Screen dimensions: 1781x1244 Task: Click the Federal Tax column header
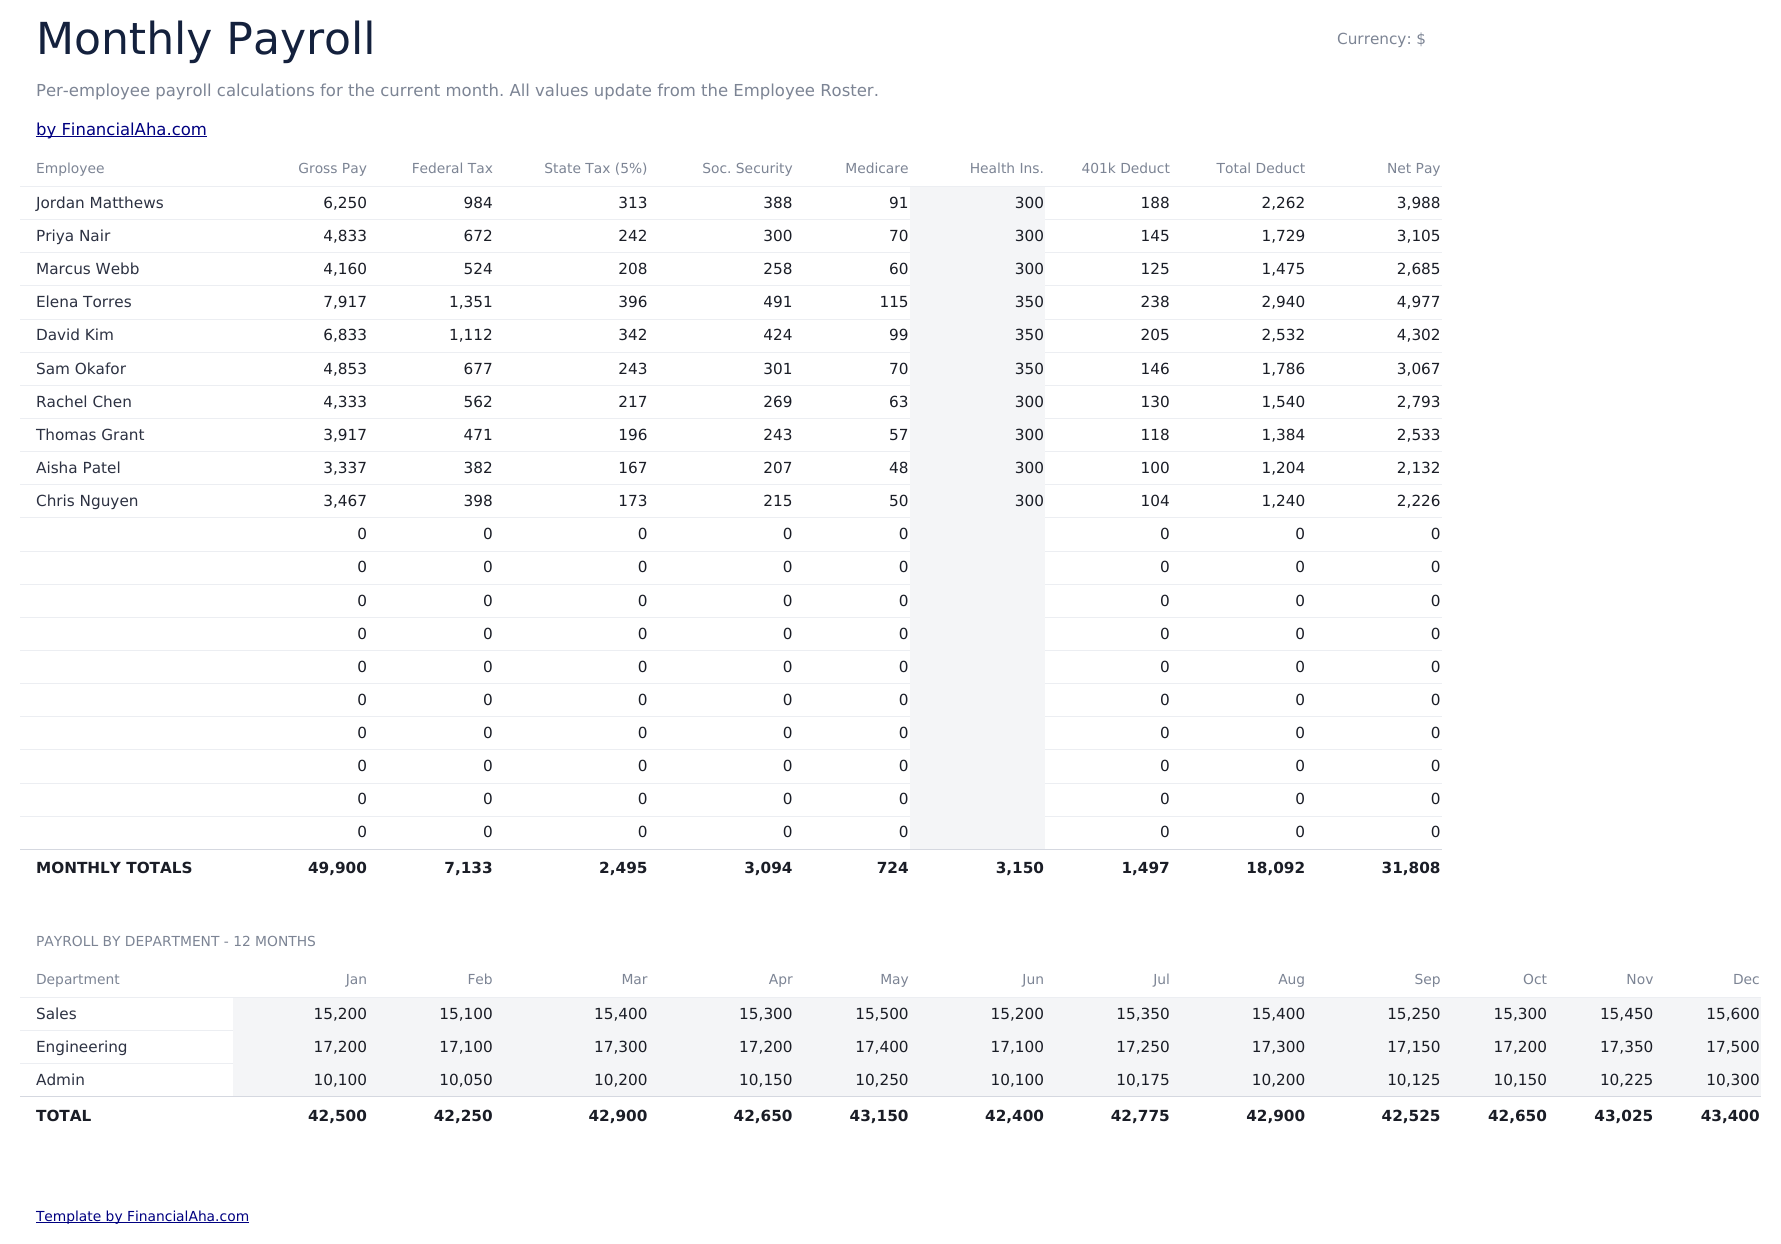[x=452, y=168]
